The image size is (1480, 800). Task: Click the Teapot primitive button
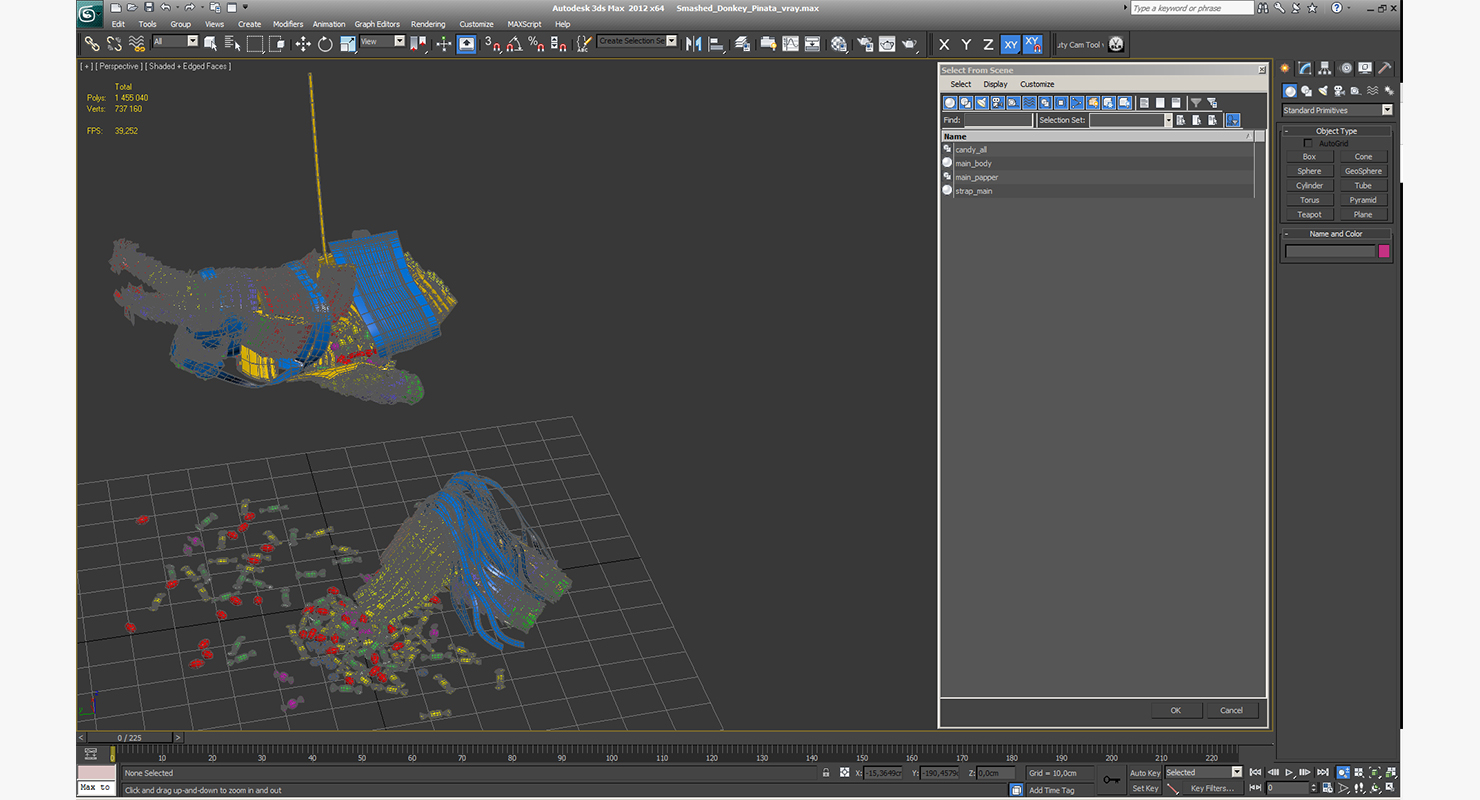(1309, 215)
